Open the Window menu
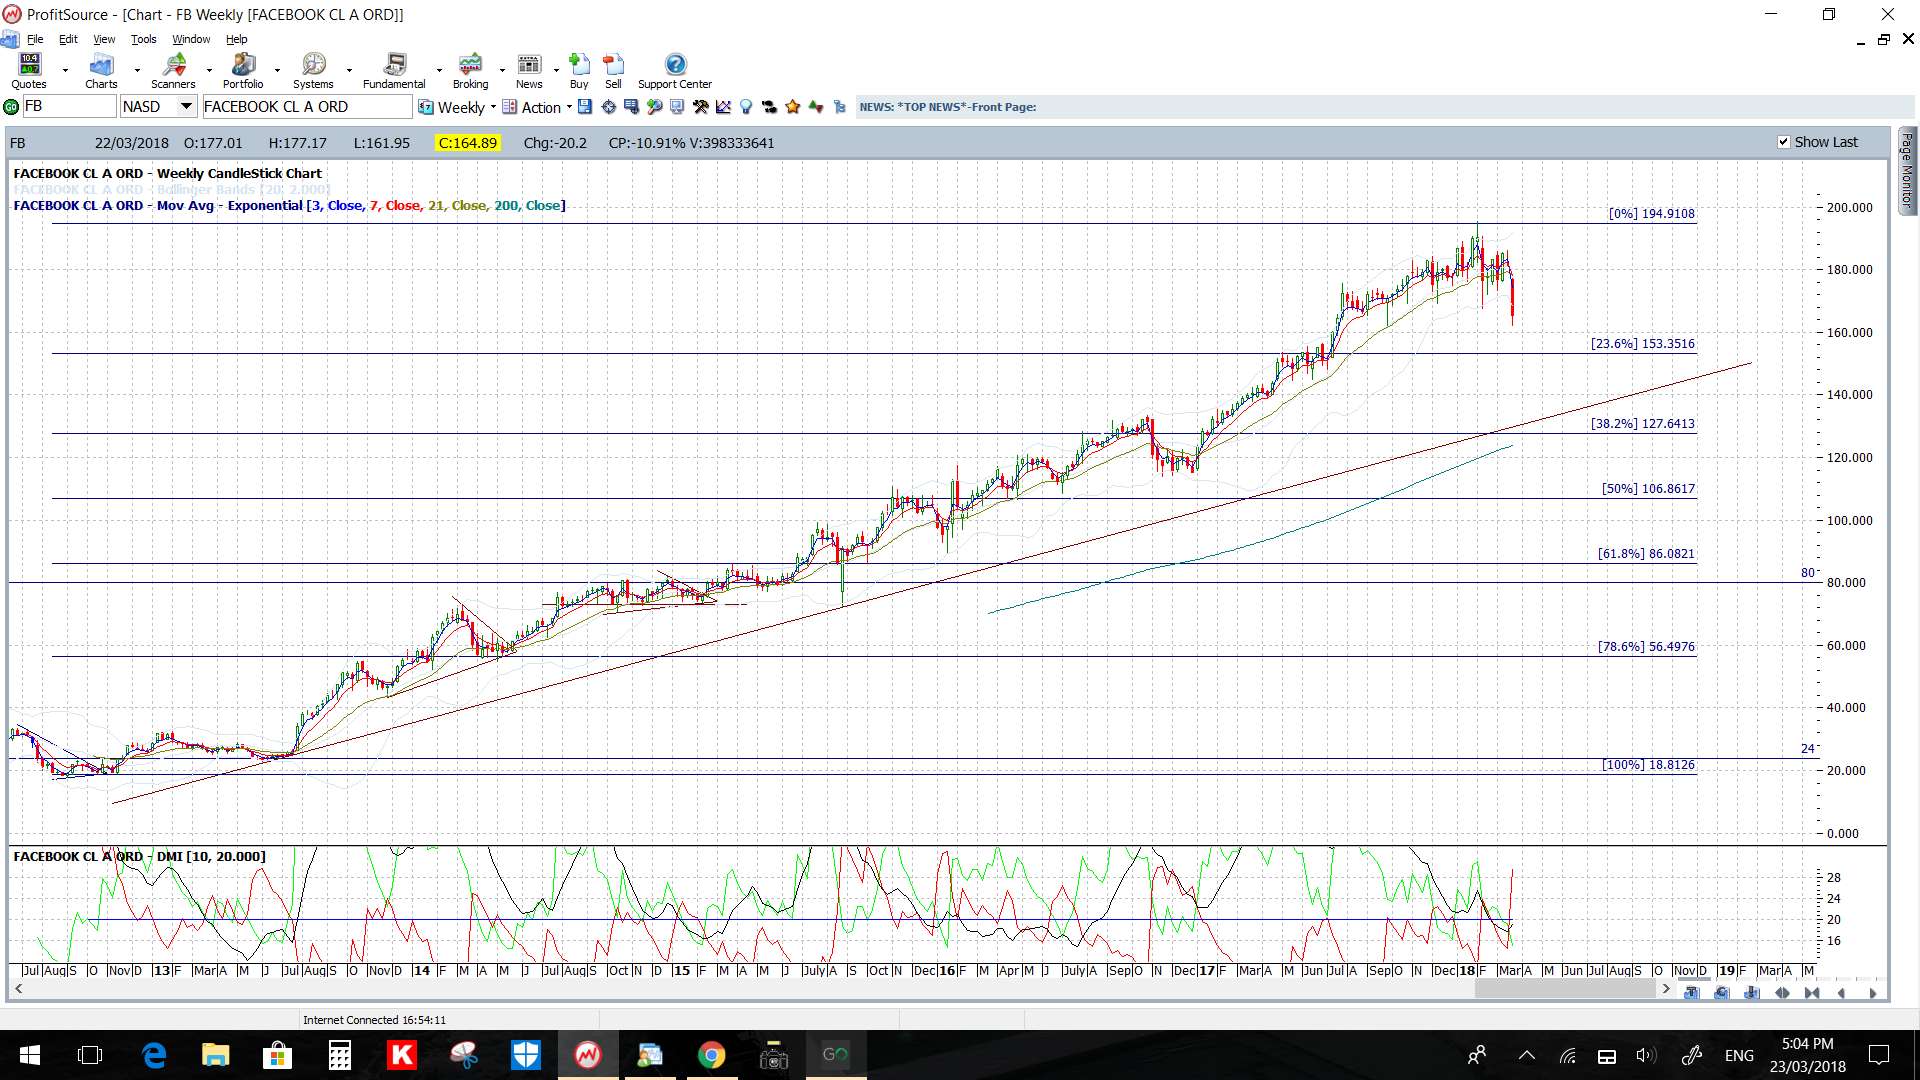1920x1080 pixels. (x=191, y=39)
